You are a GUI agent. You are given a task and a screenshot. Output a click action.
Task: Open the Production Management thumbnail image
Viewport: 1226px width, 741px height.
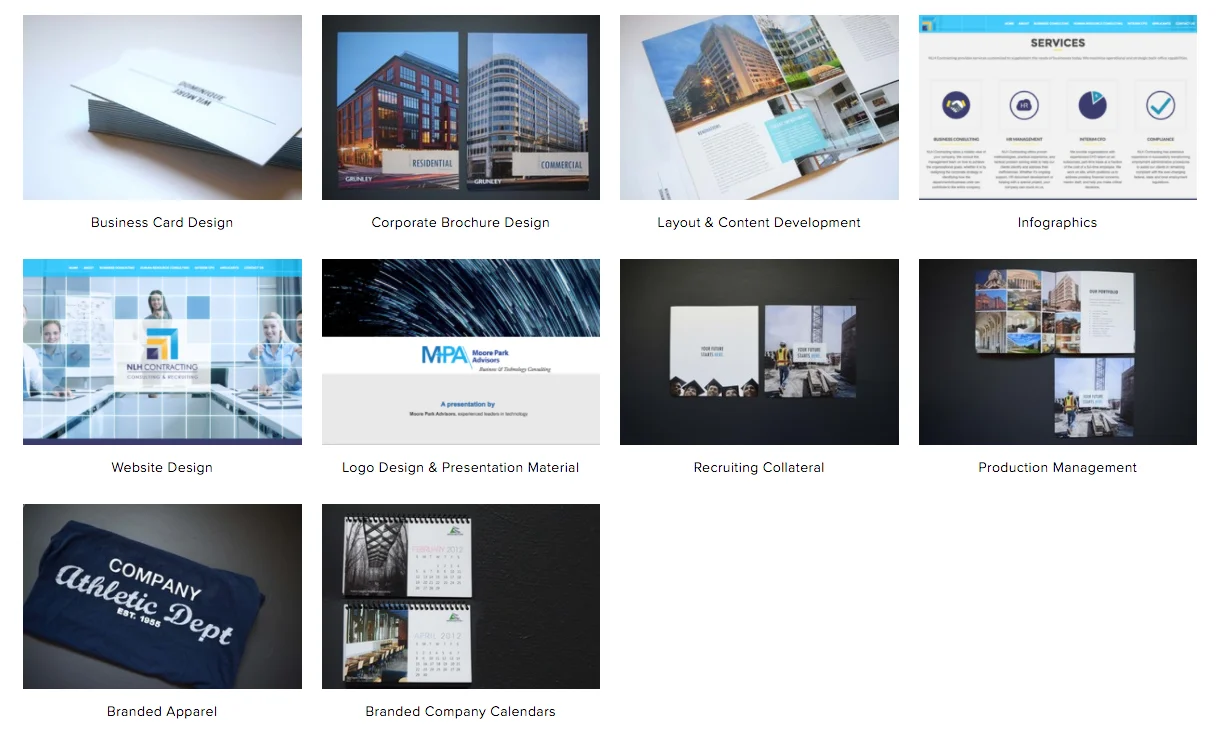click(x=1058, y=352)
